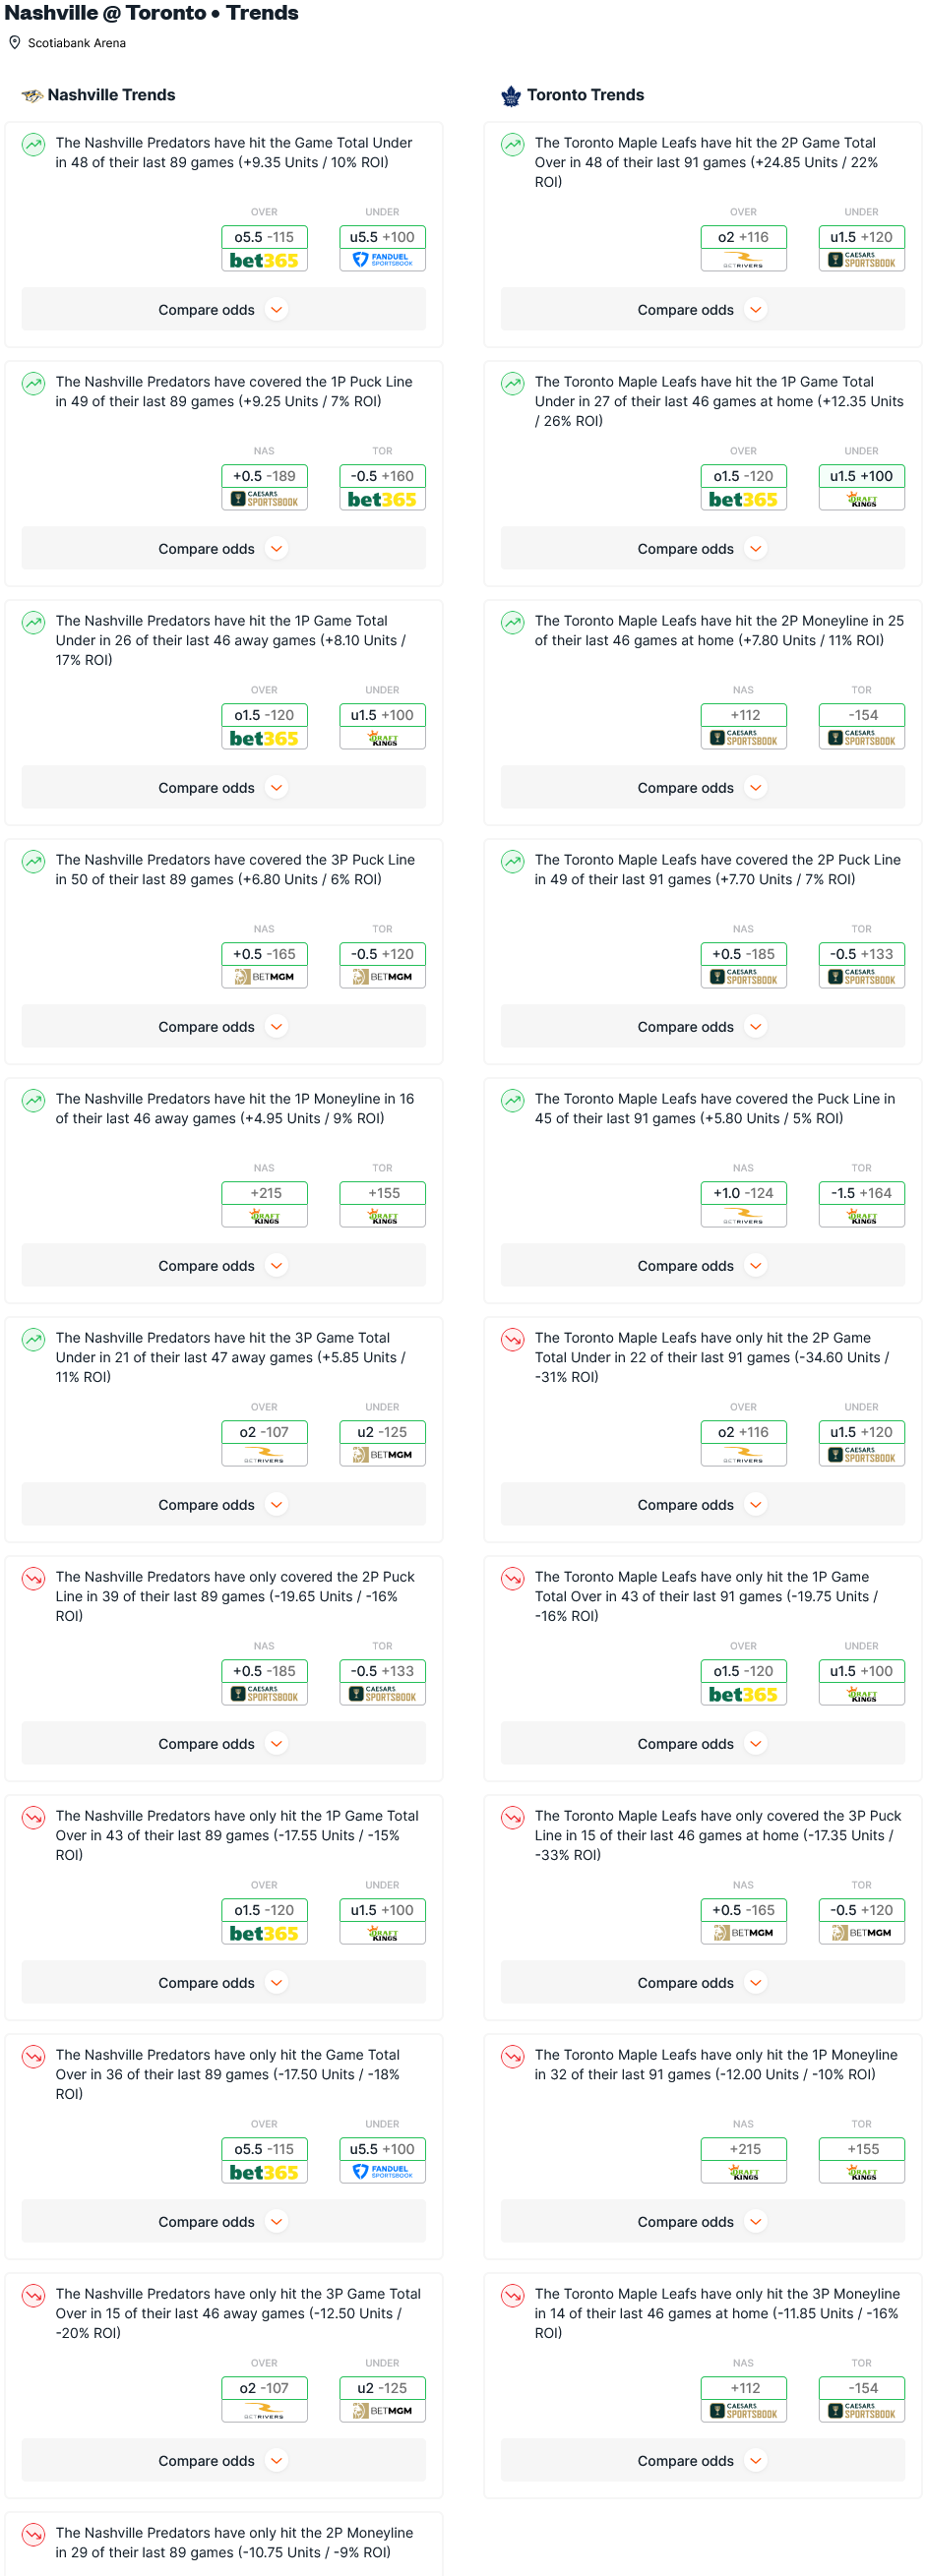926x2576 pixels.
Task: Click the Maple Leafs logo beside Toronto Trends
Action: (511, 96)
